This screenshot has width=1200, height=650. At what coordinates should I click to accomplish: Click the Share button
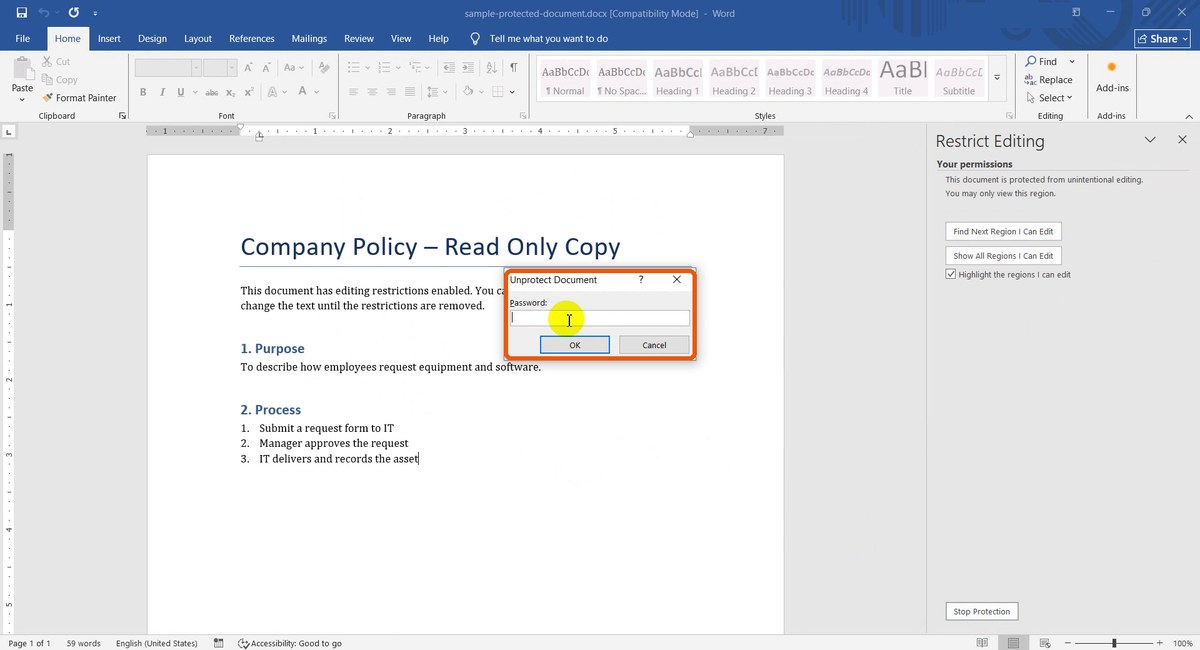tap(1162, 39)
